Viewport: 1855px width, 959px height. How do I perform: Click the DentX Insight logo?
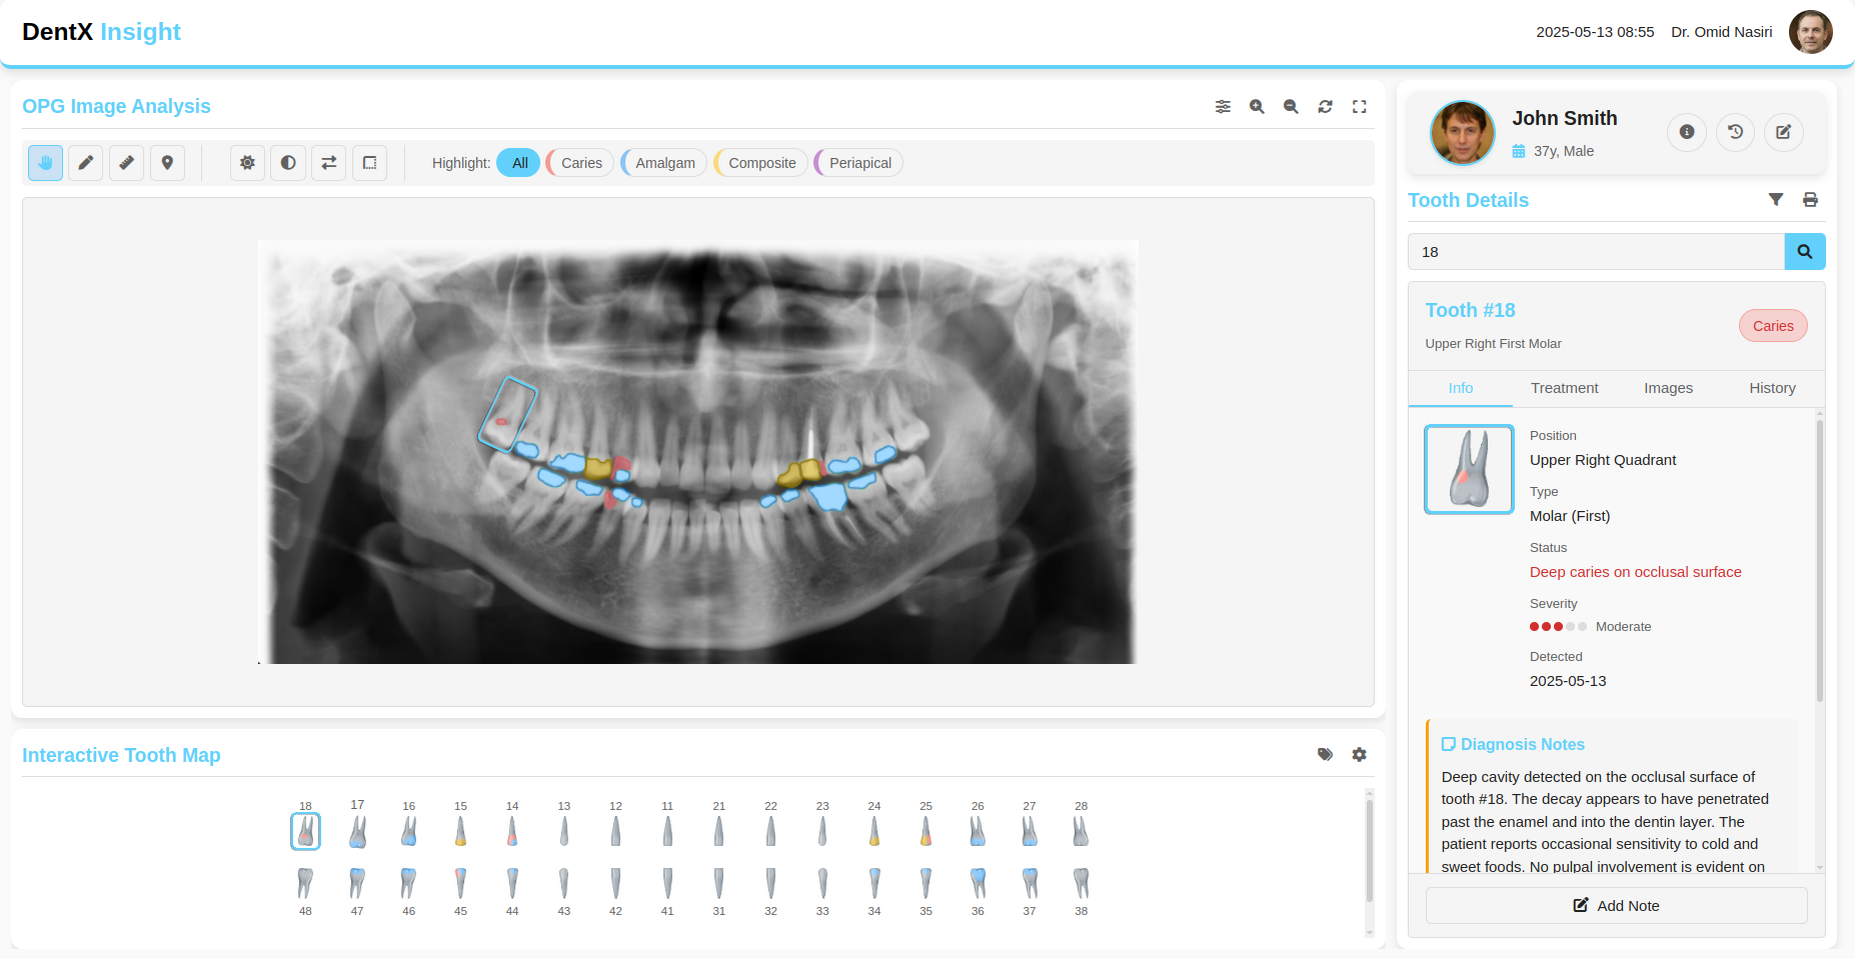pyautogui.click(x=101, y=32)
